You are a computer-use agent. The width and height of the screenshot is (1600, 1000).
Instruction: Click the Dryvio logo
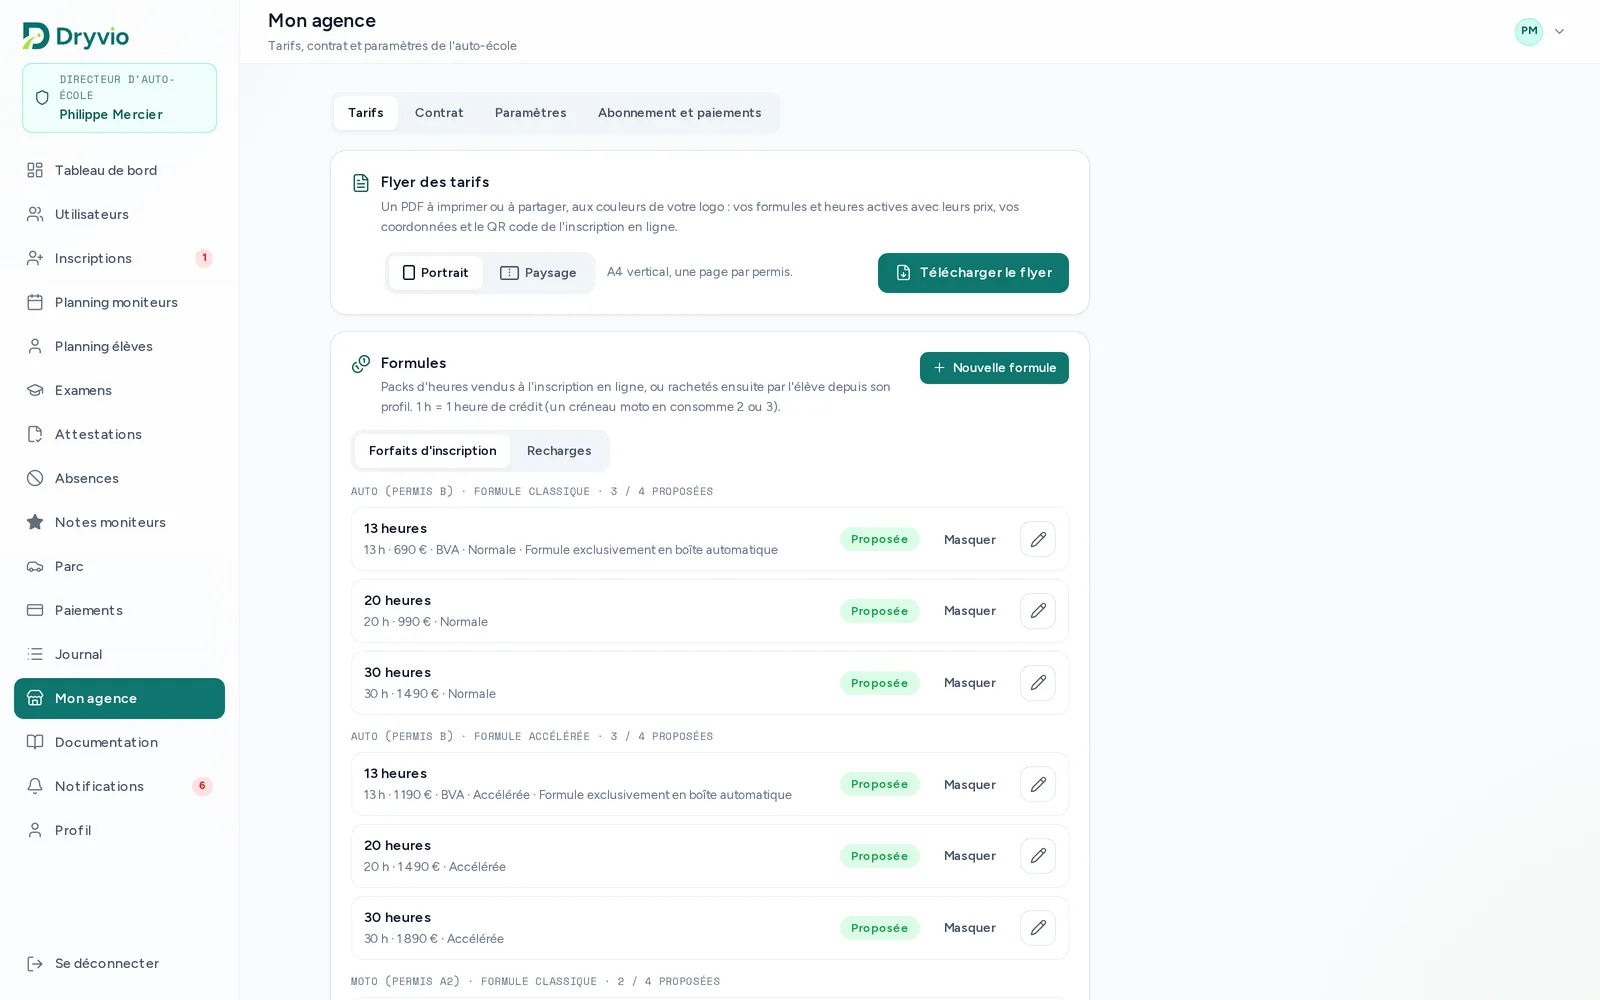point(76,36)
